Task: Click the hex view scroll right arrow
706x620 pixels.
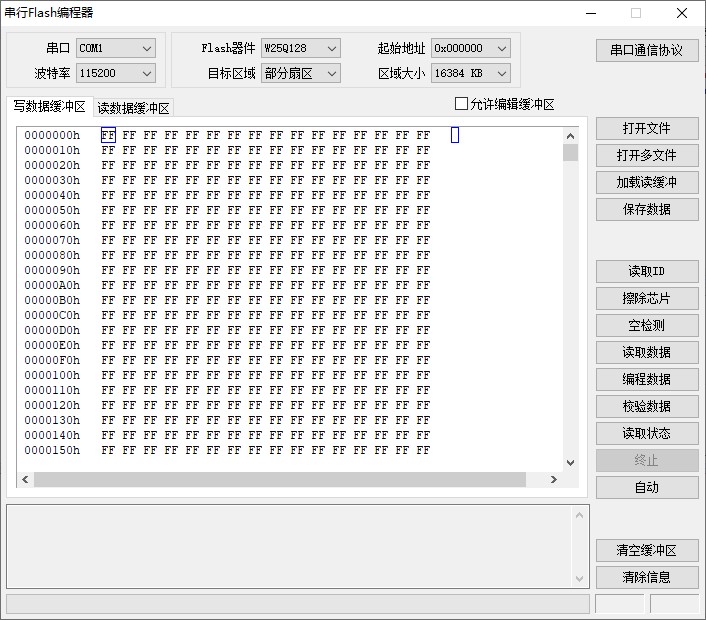Action: 554,480
